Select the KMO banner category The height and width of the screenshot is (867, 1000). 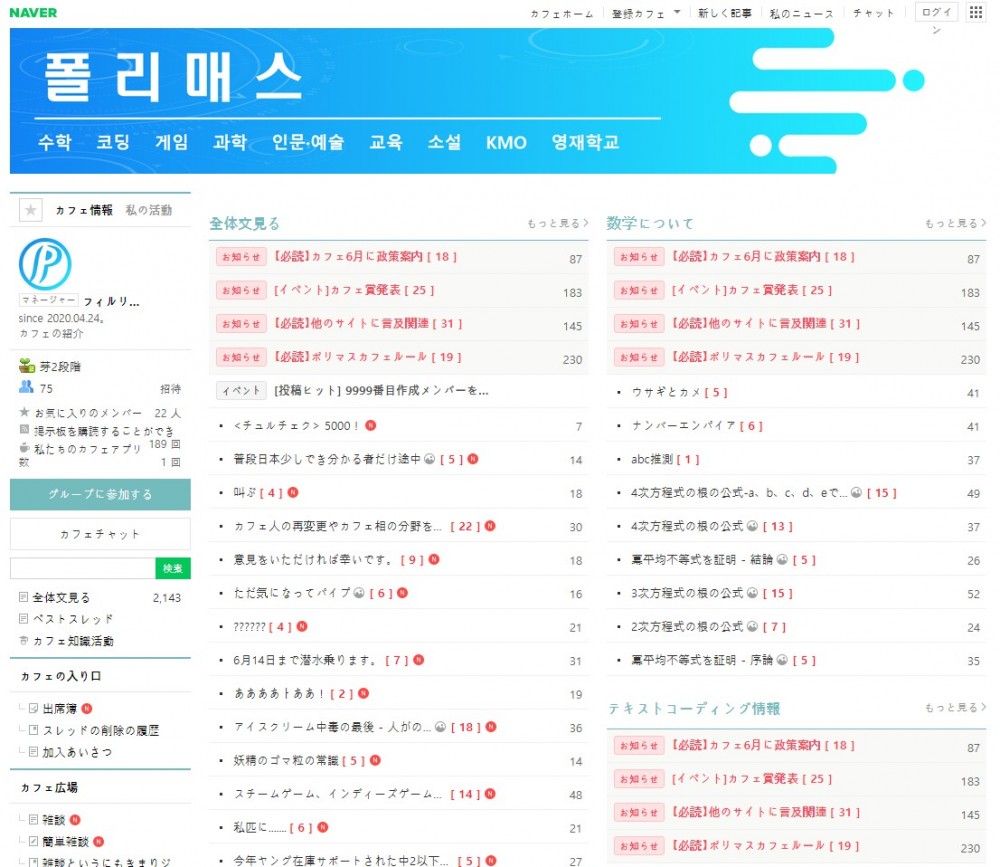pos(506,142)
